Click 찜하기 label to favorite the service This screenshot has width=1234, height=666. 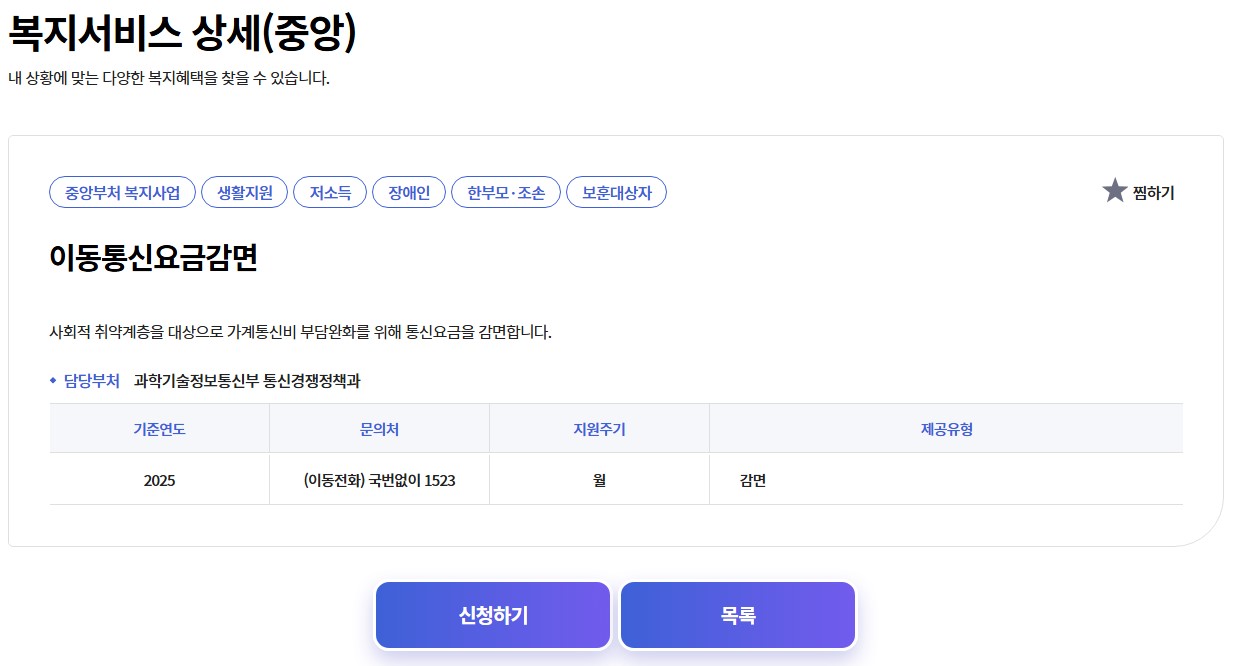tap(1155, 192)
